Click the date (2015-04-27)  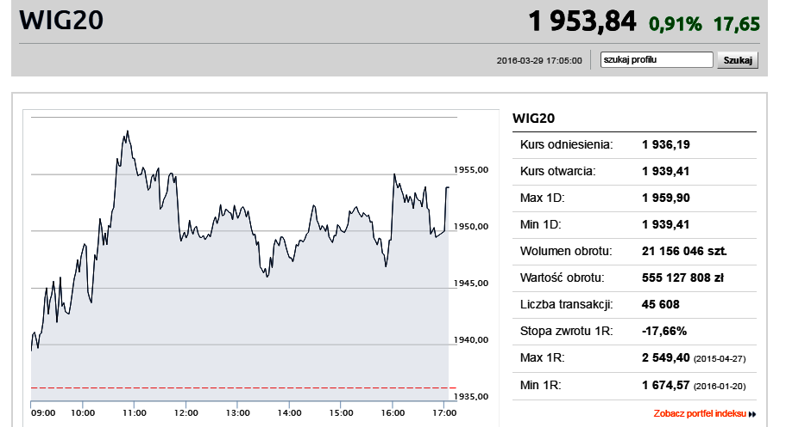pyautogui.click(x=719, y=359)
